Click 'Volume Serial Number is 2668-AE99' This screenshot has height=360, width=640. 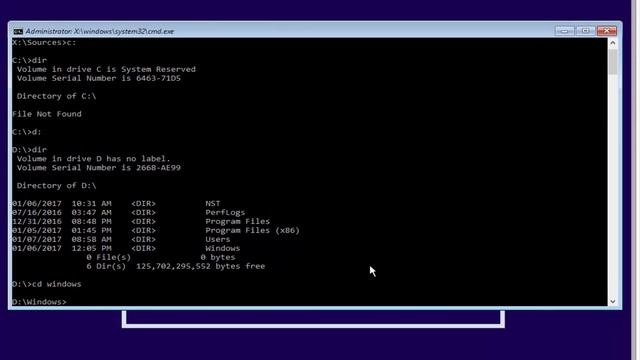click(99, 168)
